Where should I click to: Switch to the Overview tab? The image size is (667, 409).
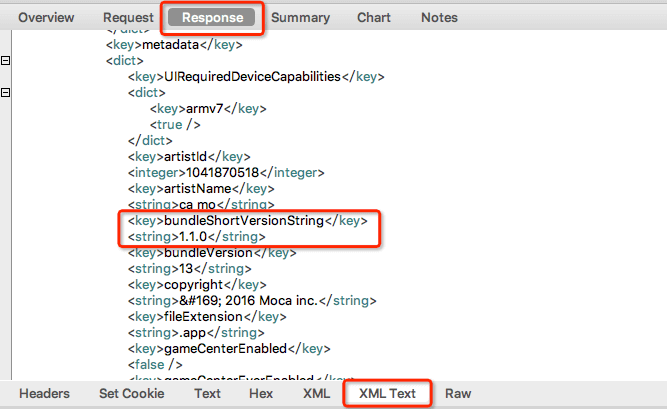tap(46, 18)
